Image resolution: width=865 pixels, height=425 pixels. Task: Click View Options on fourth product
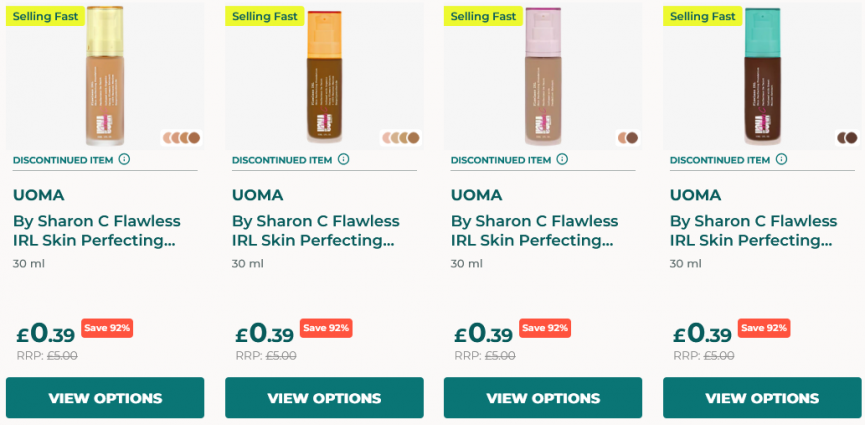coord(762,398)
